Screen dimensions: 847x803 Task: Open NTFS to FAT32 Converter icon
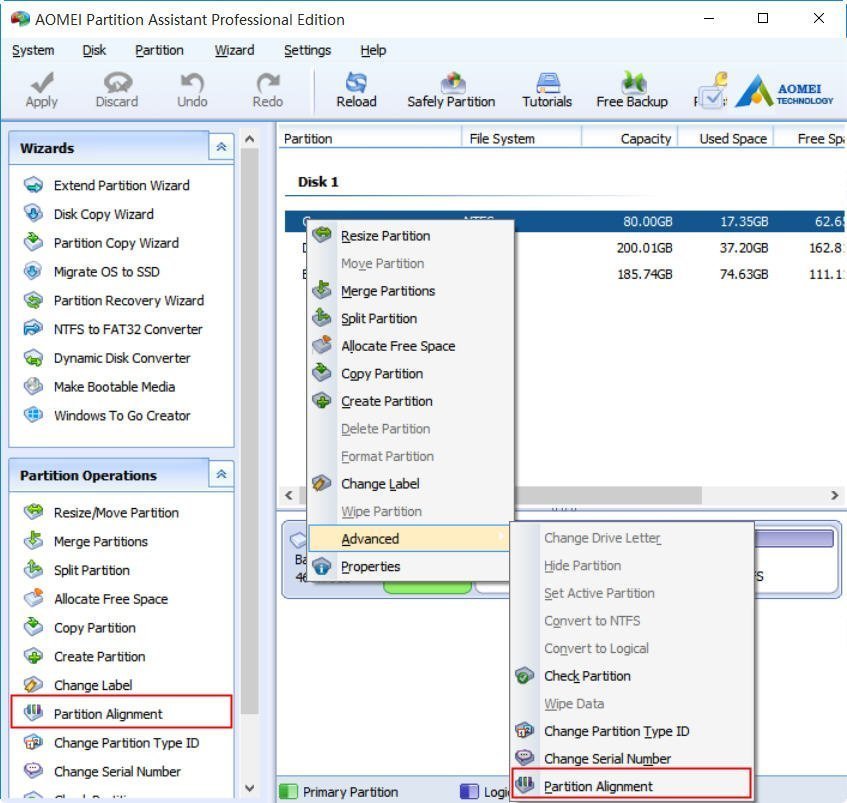pos(33,328)
